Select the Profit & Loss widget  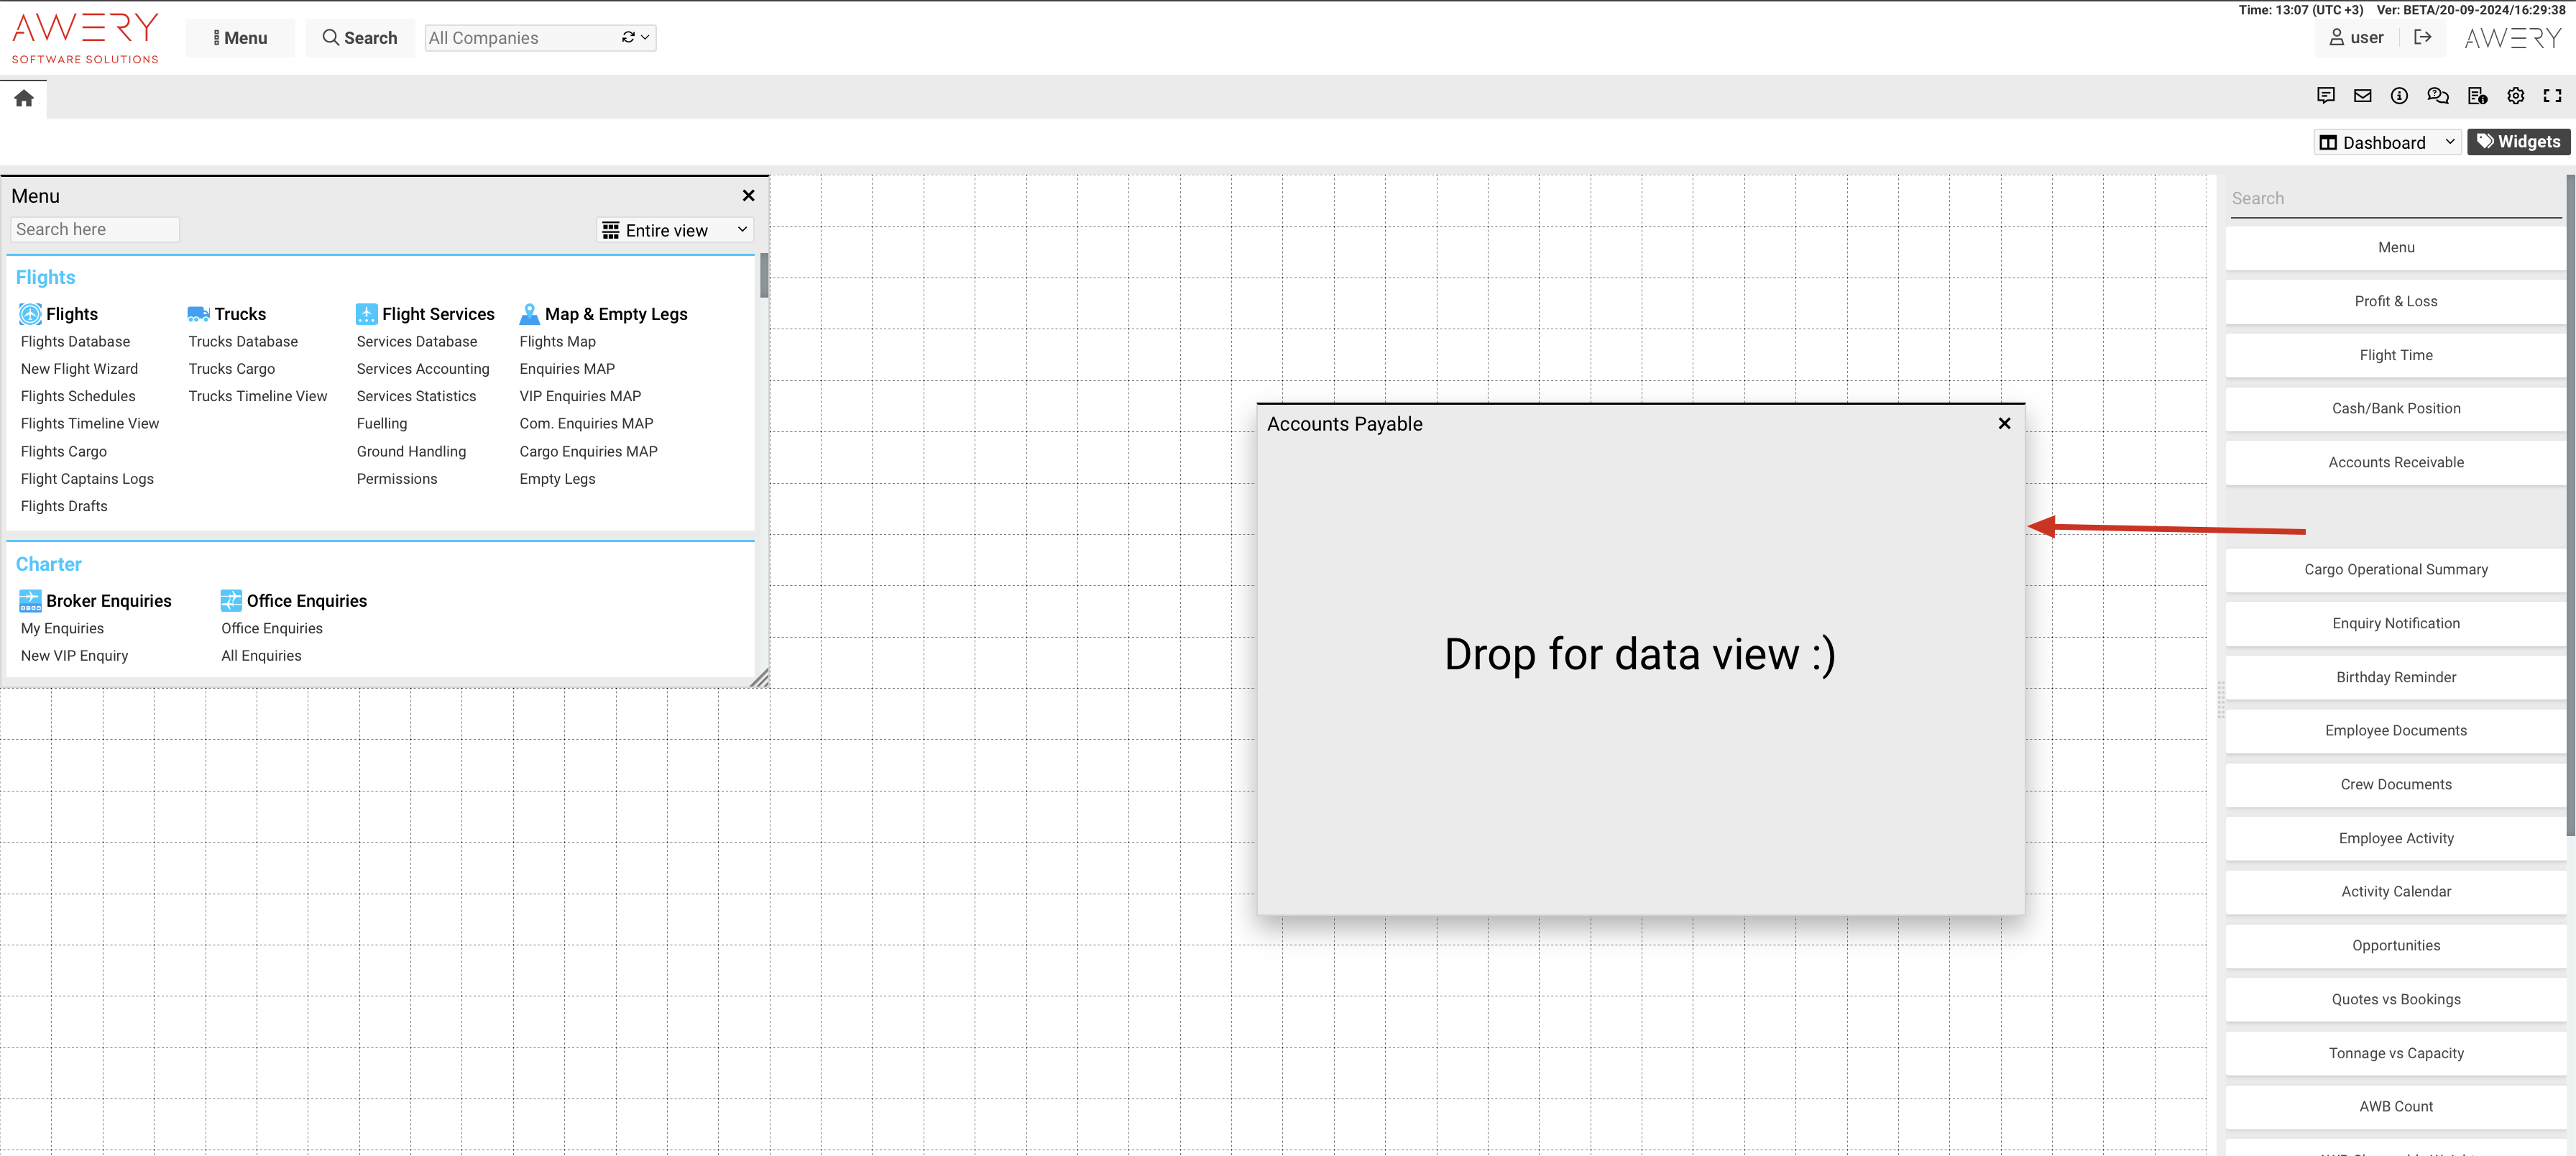(2395, 301)
